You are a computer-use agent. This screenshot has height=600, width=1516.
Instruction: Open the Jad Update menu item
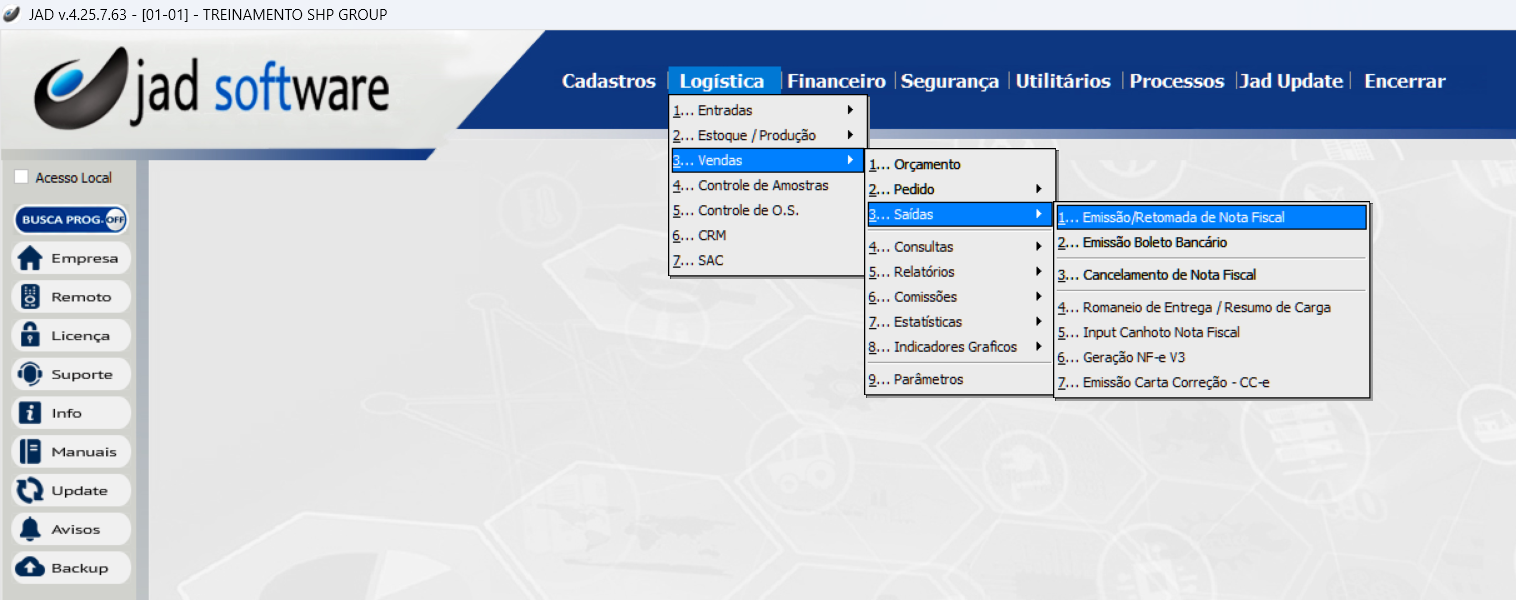[1291, 81]
